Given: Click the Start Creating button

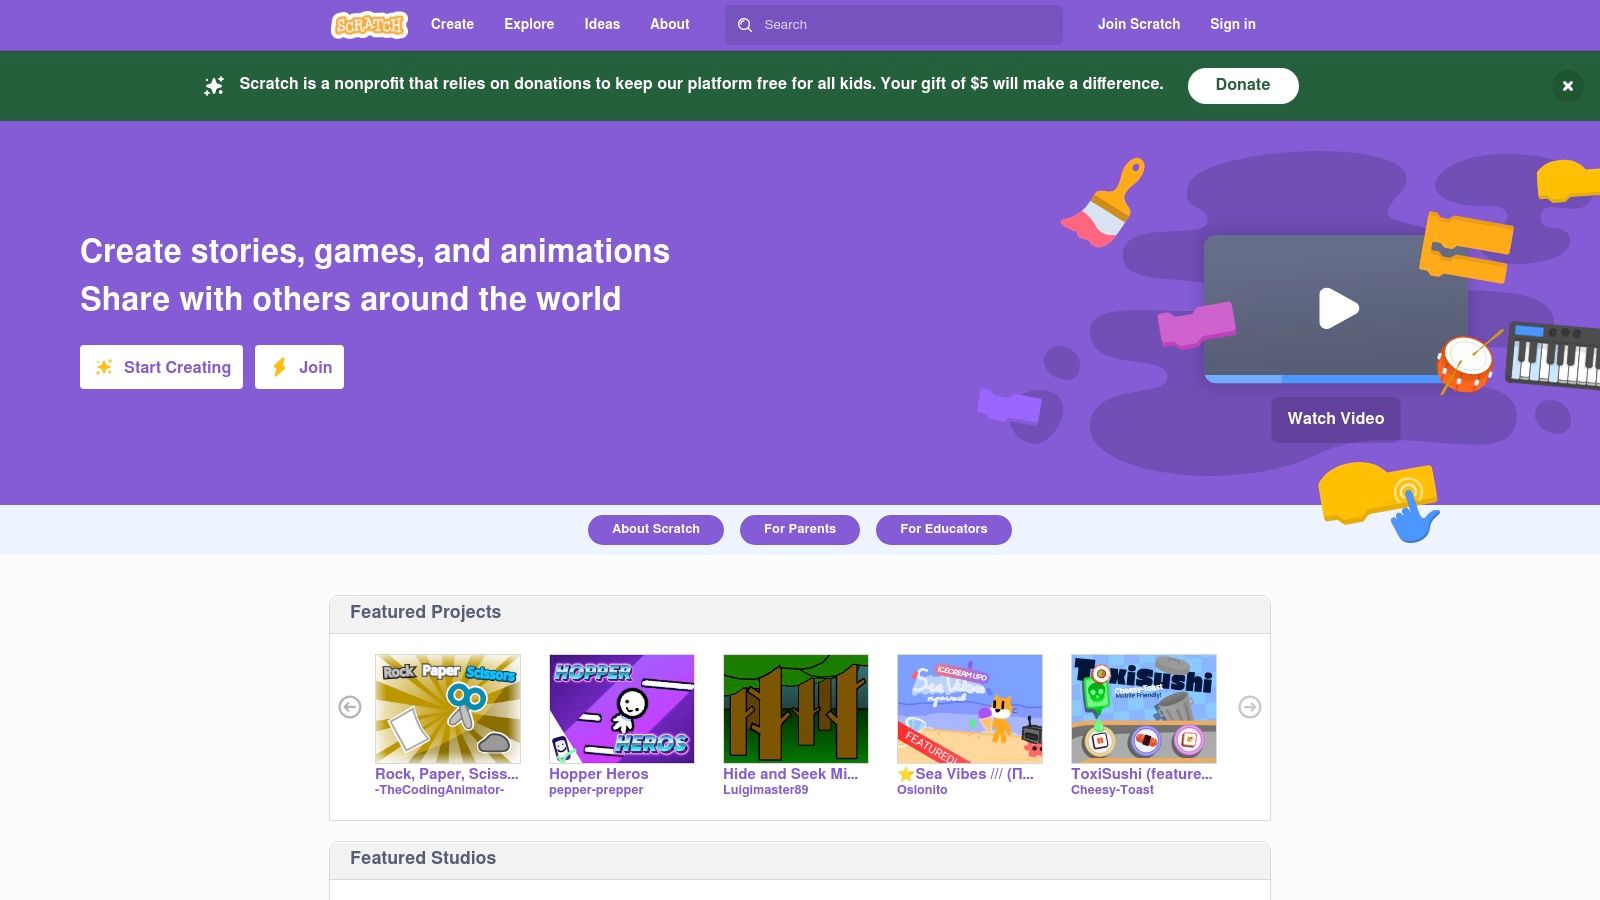Looking at the screenshot, I should pyautogui.click(x=161, y=367).
